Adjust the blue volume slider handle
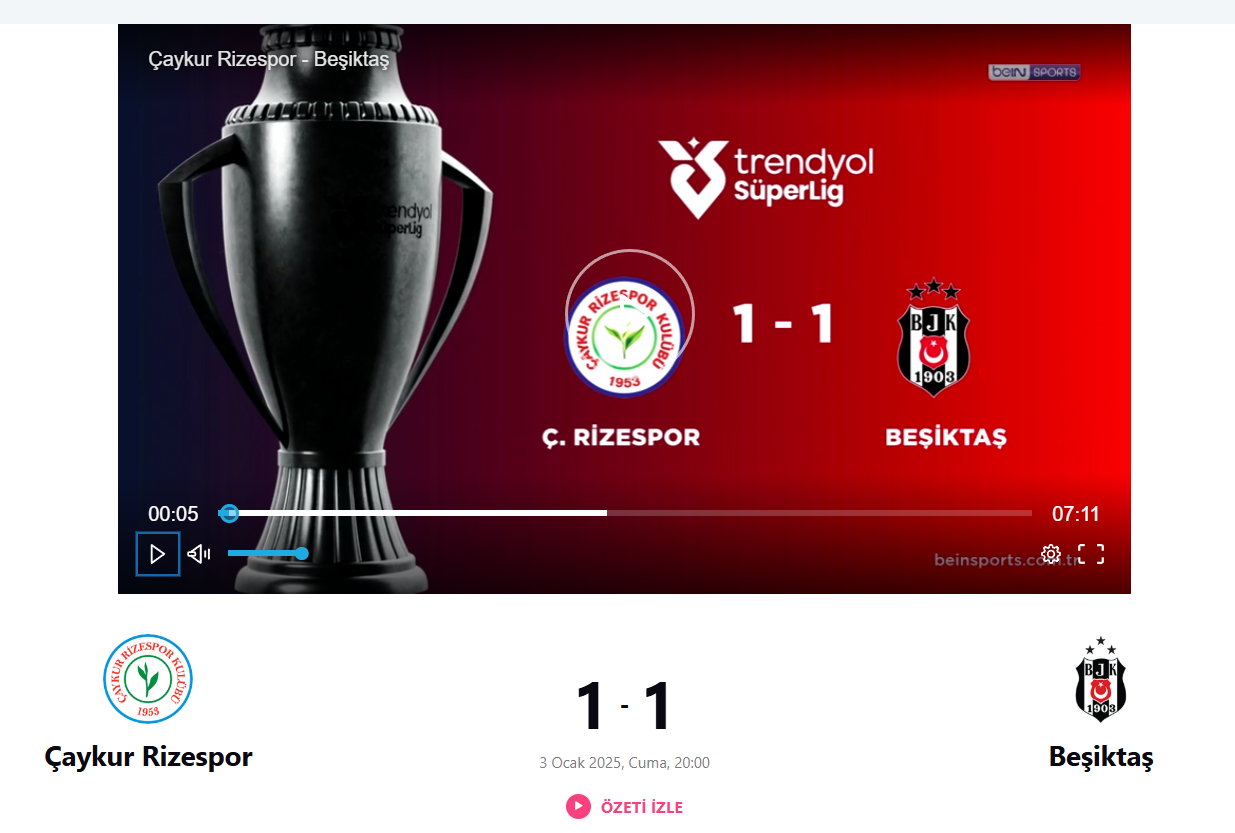1235x833 pixels. (301, 553)
